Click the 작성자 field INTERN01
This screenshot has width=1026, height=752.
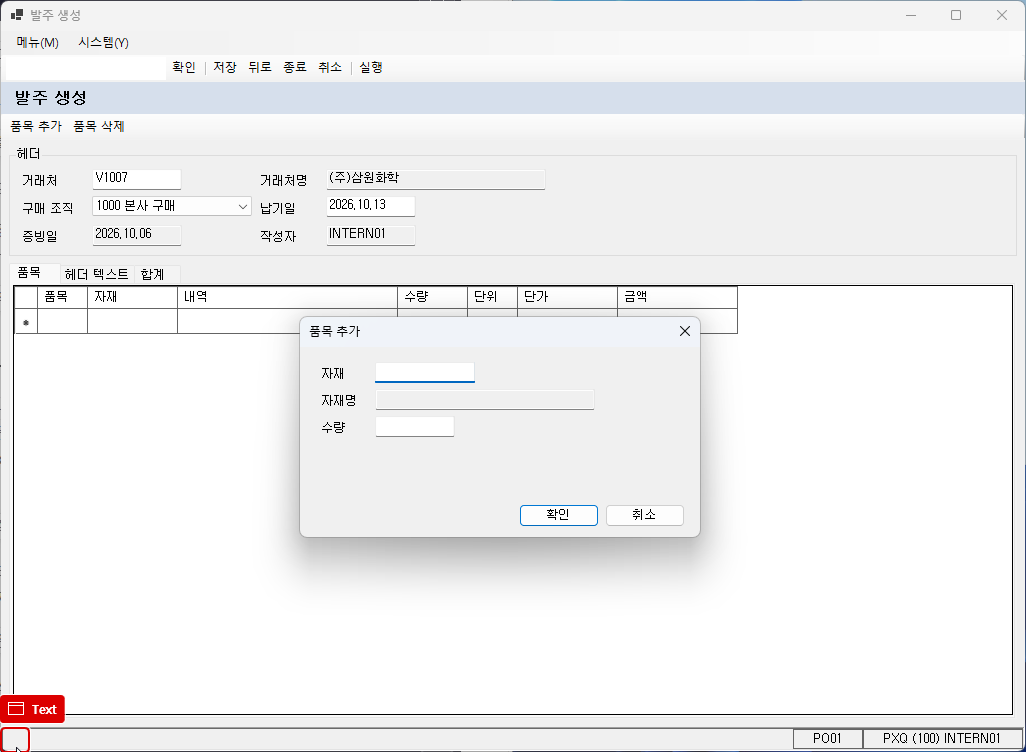[x=370, y=234]
